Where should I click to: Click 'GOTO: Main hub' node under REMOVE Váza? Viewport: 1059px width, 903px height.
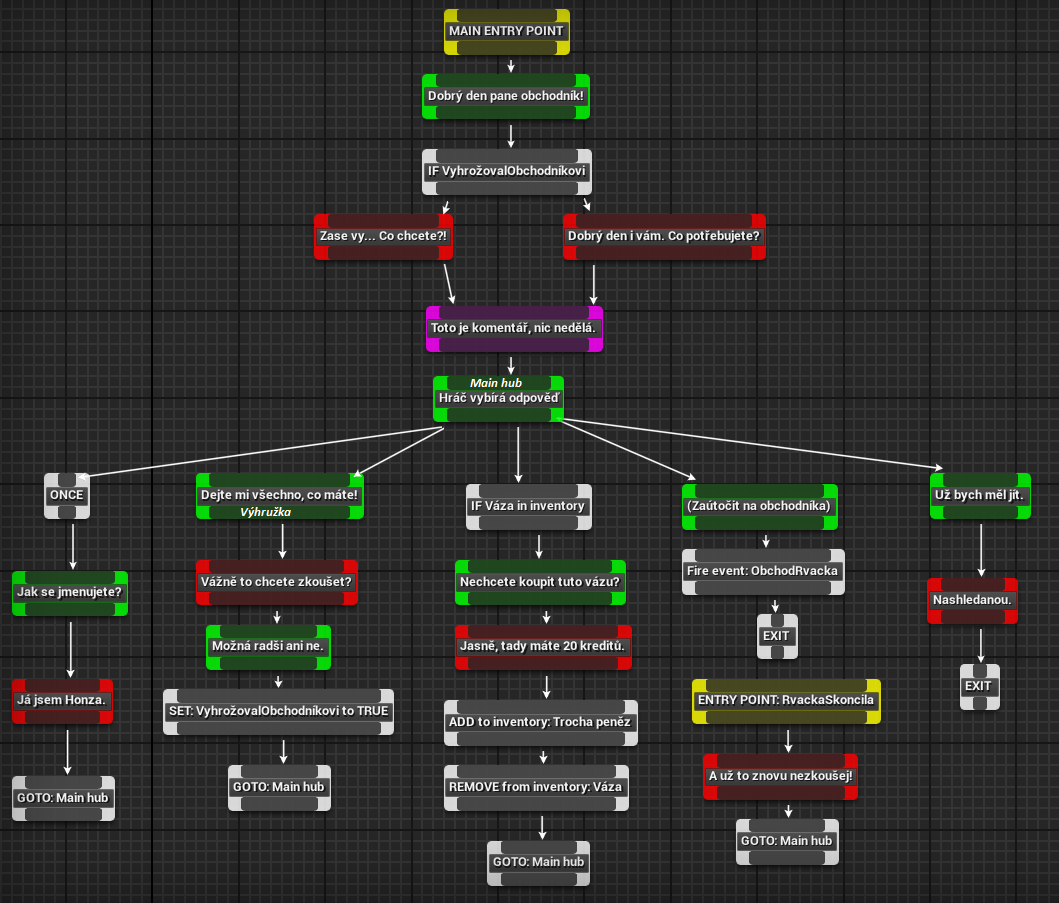coord(538,863)
